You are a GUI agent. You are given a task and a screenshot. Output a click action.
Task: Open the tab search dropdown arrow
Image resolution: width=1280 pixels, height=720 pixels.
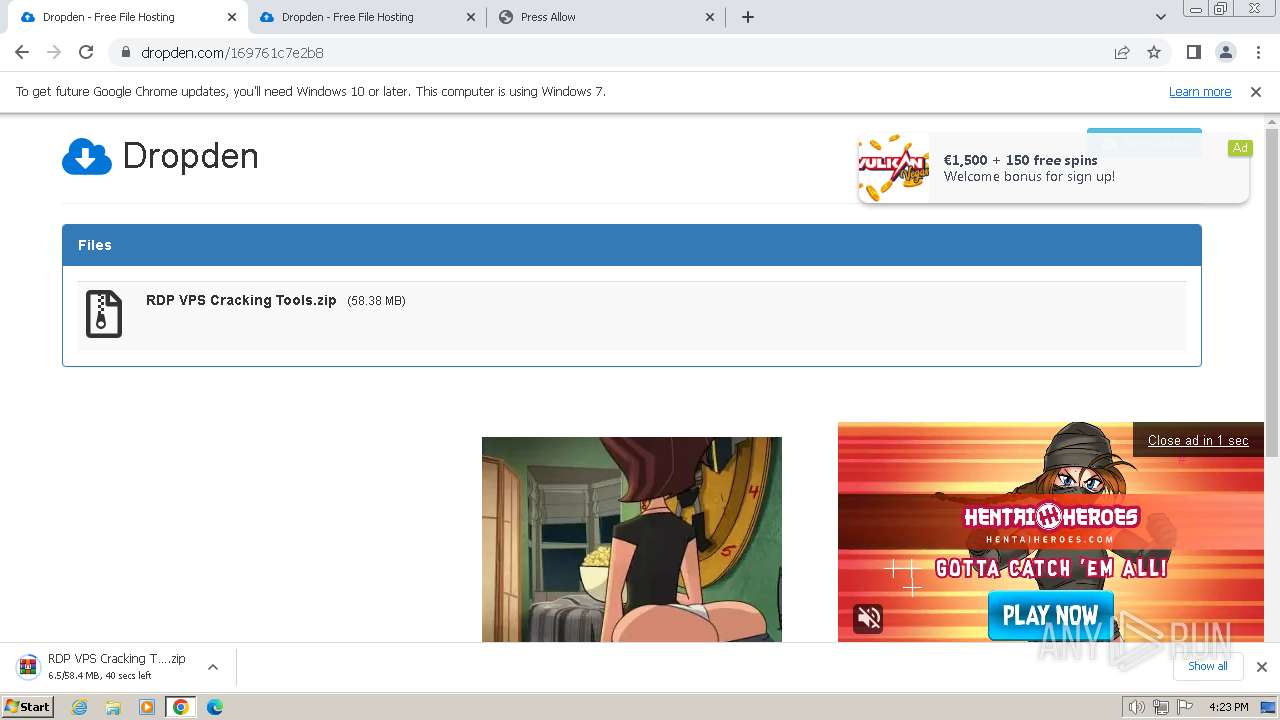click(x=1161, y=17)
